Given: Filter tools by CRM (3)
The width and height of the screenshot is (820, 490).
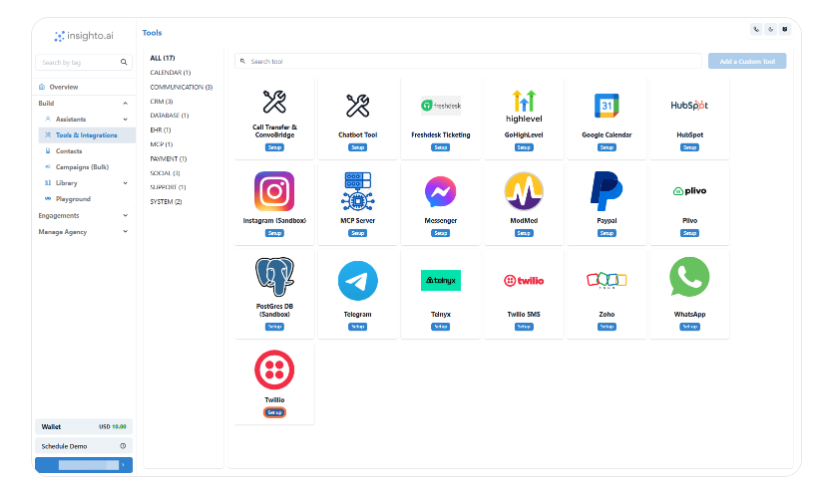Looking at the screenshot, I should click(162, 101).
